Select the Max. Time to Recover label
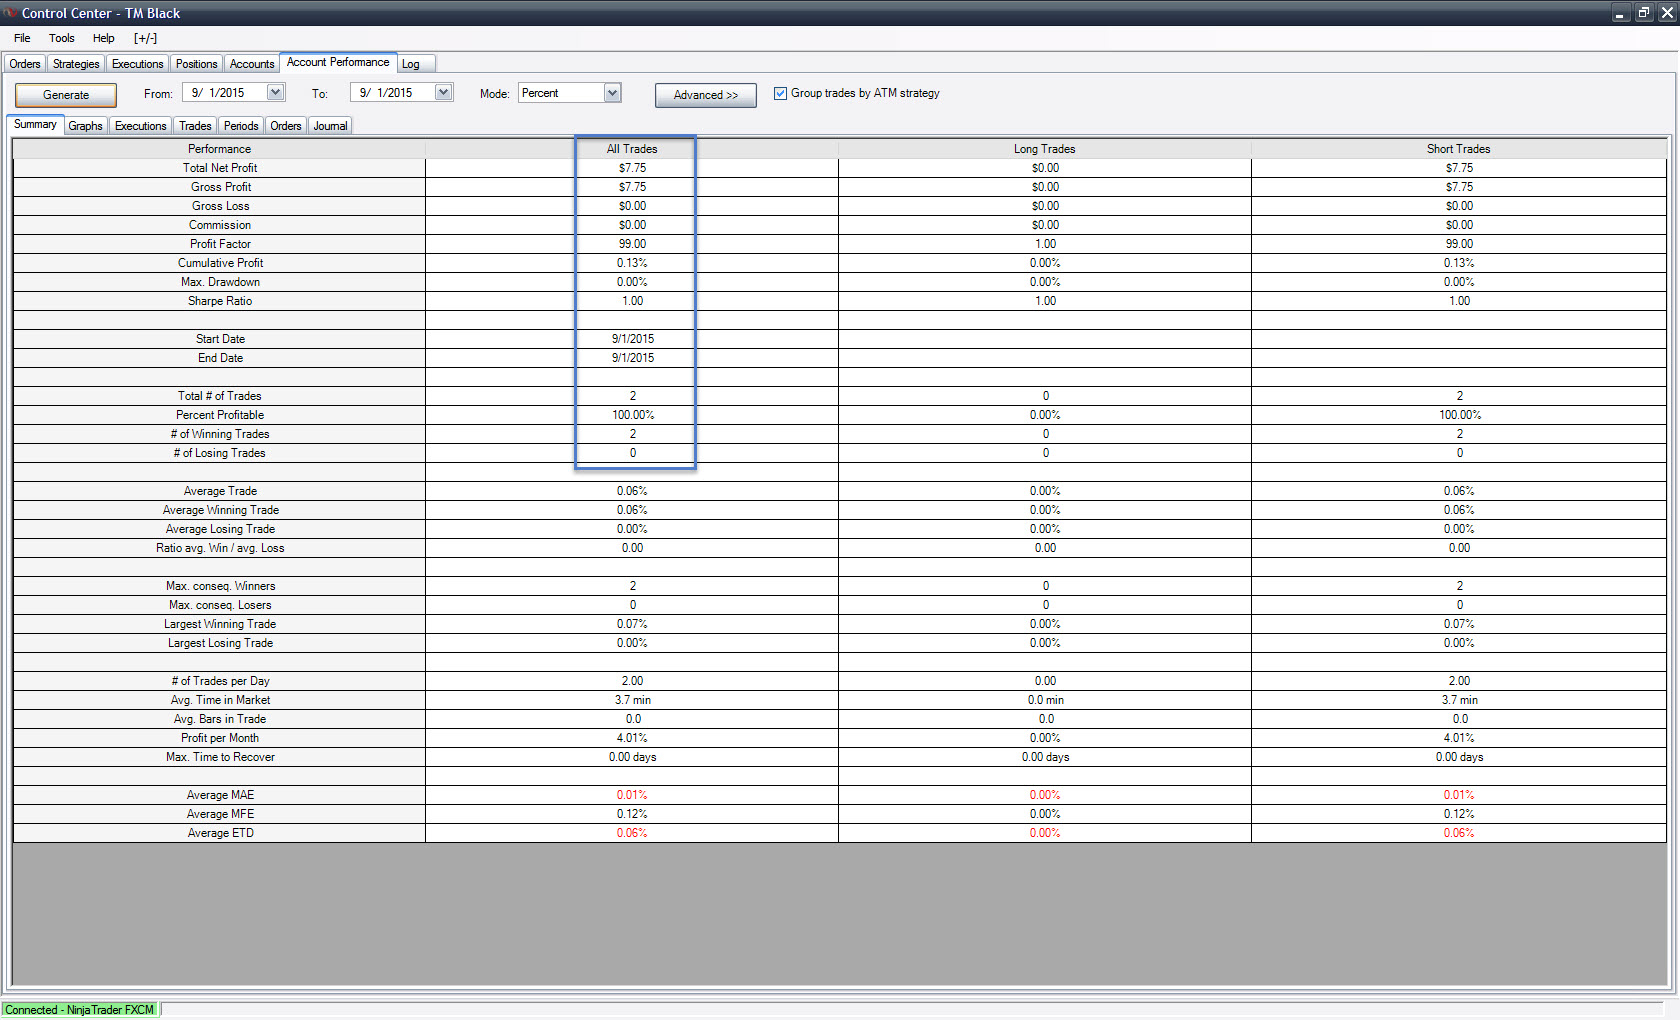This screenshot has height=1020, width=1680. 220,757
